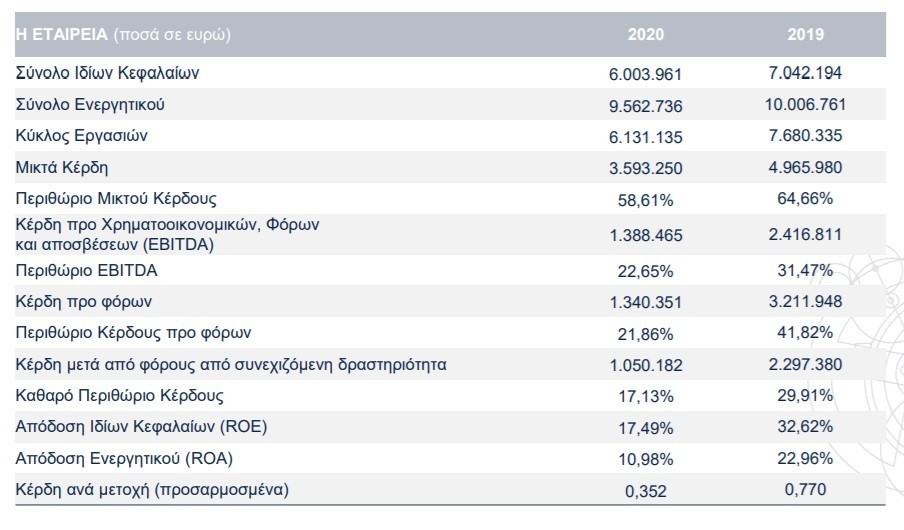Select the Καθαρό Περιθώριο Κέρδους label
This screenshot has height=530, width=904.
coord(119,396)
